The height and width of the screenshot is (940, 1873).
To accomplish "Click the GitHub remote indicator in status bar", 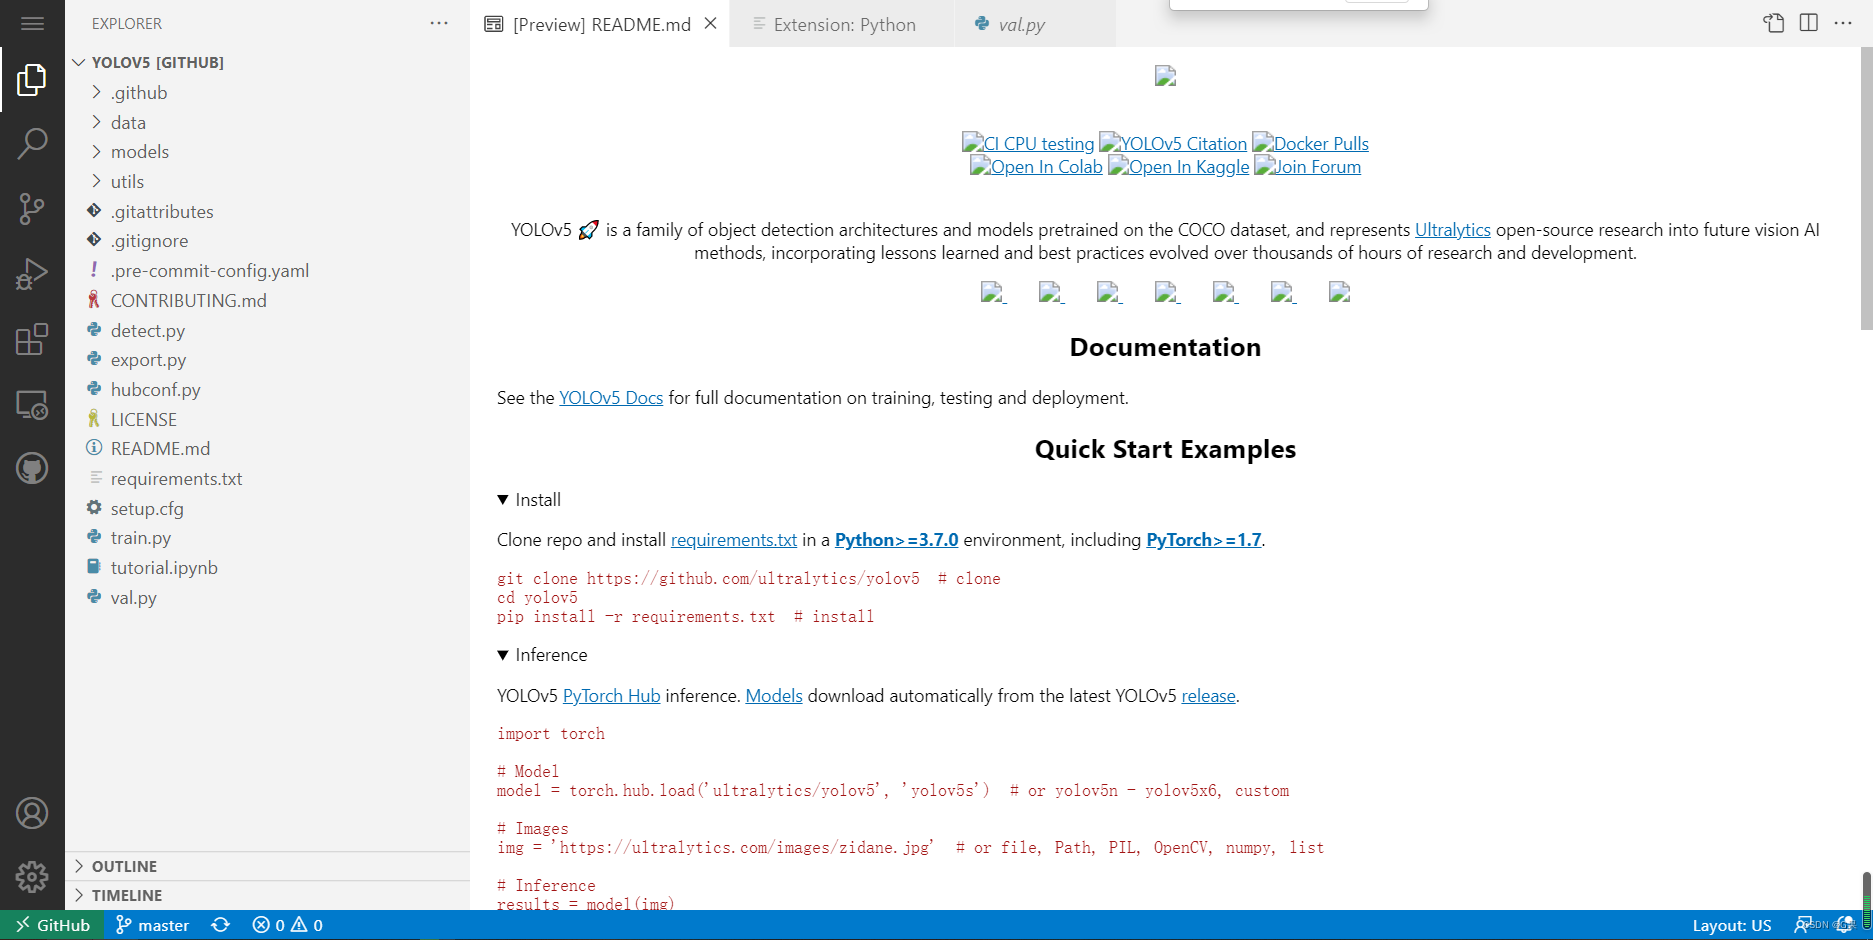I will click(53, 925).
